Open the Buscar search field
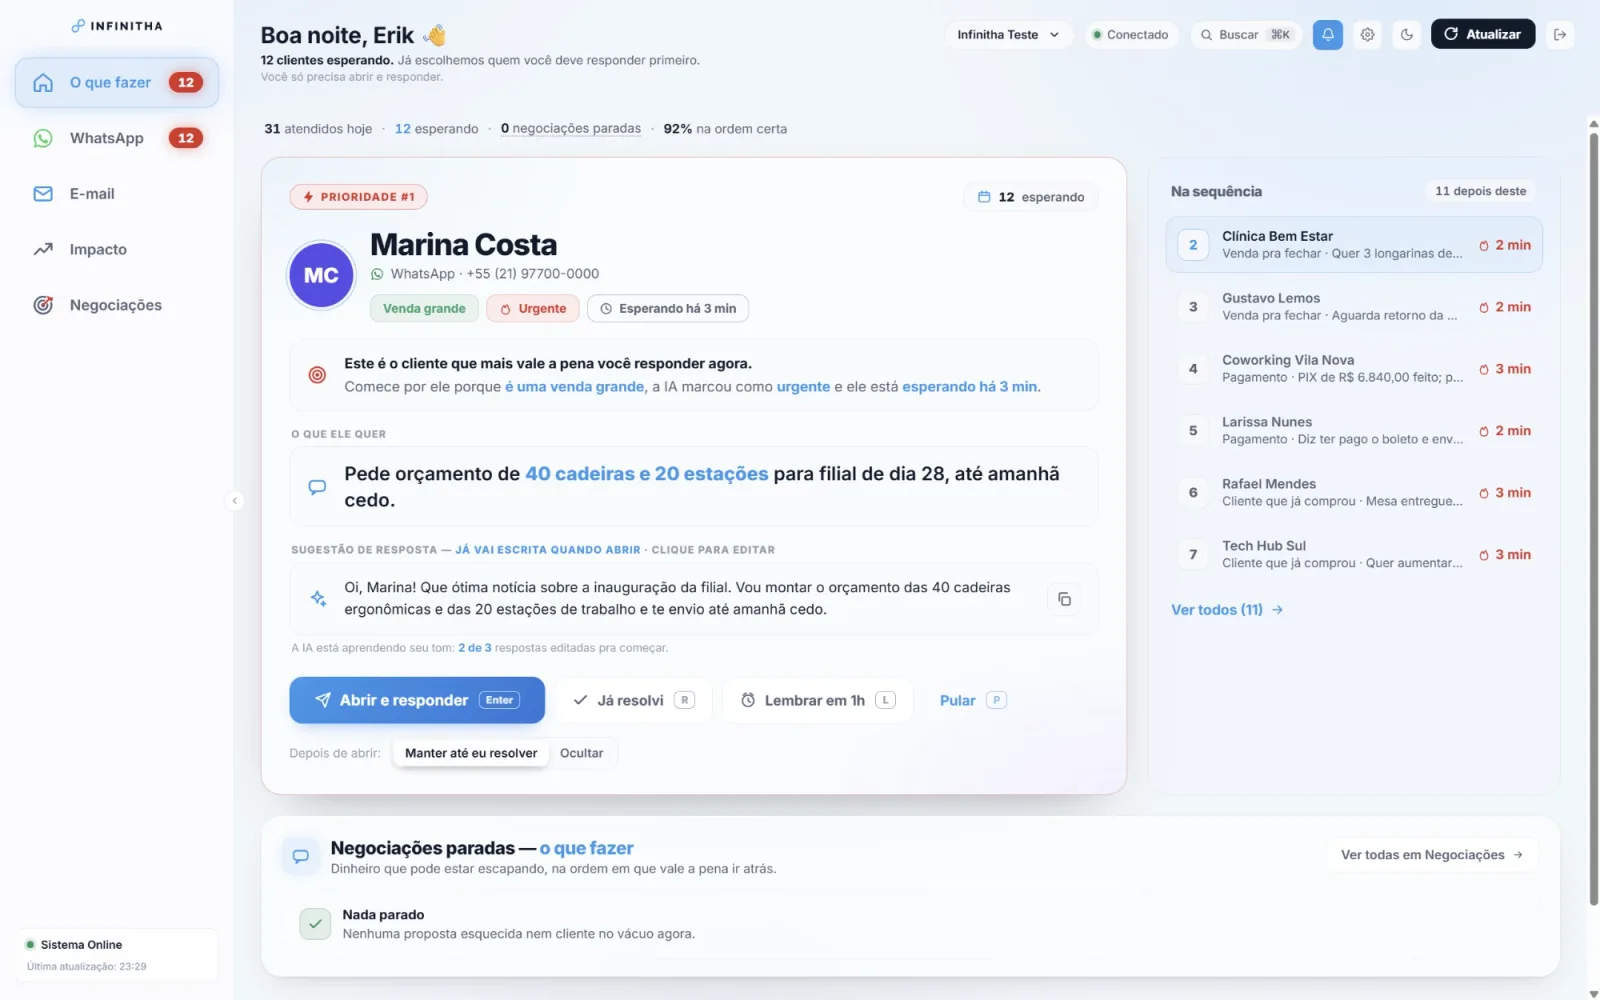The image size is (1600, 1000). tap(1246, 34)
